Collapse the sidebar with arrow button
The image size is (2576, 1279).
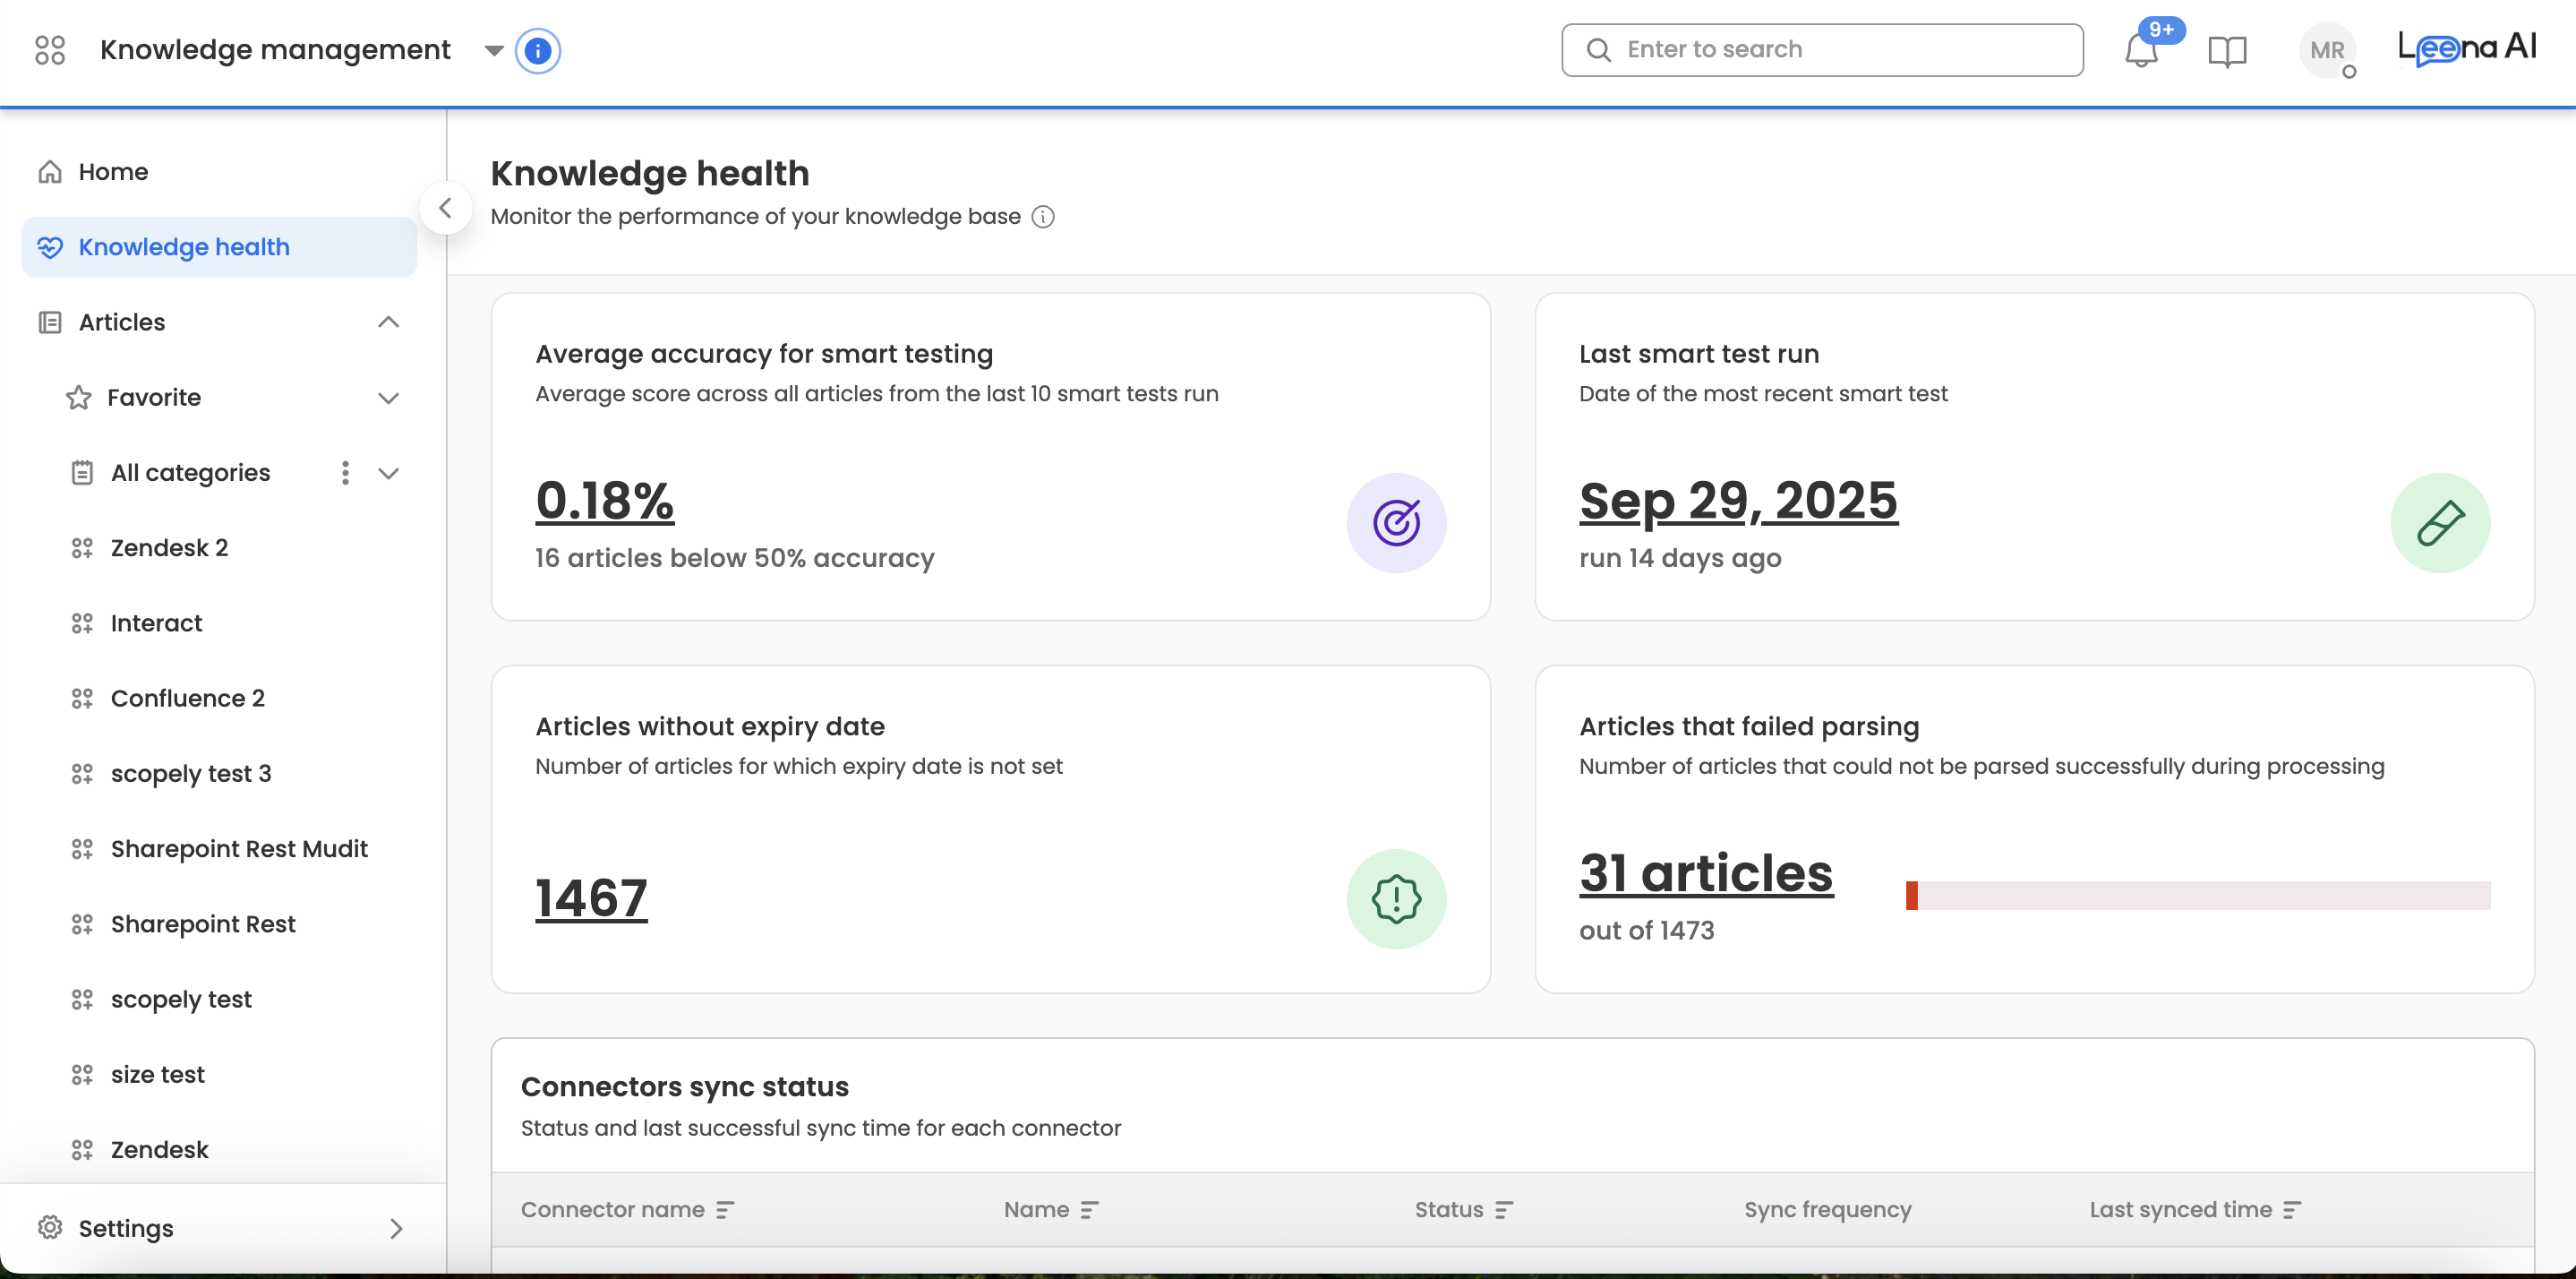(x=446, y=208)
